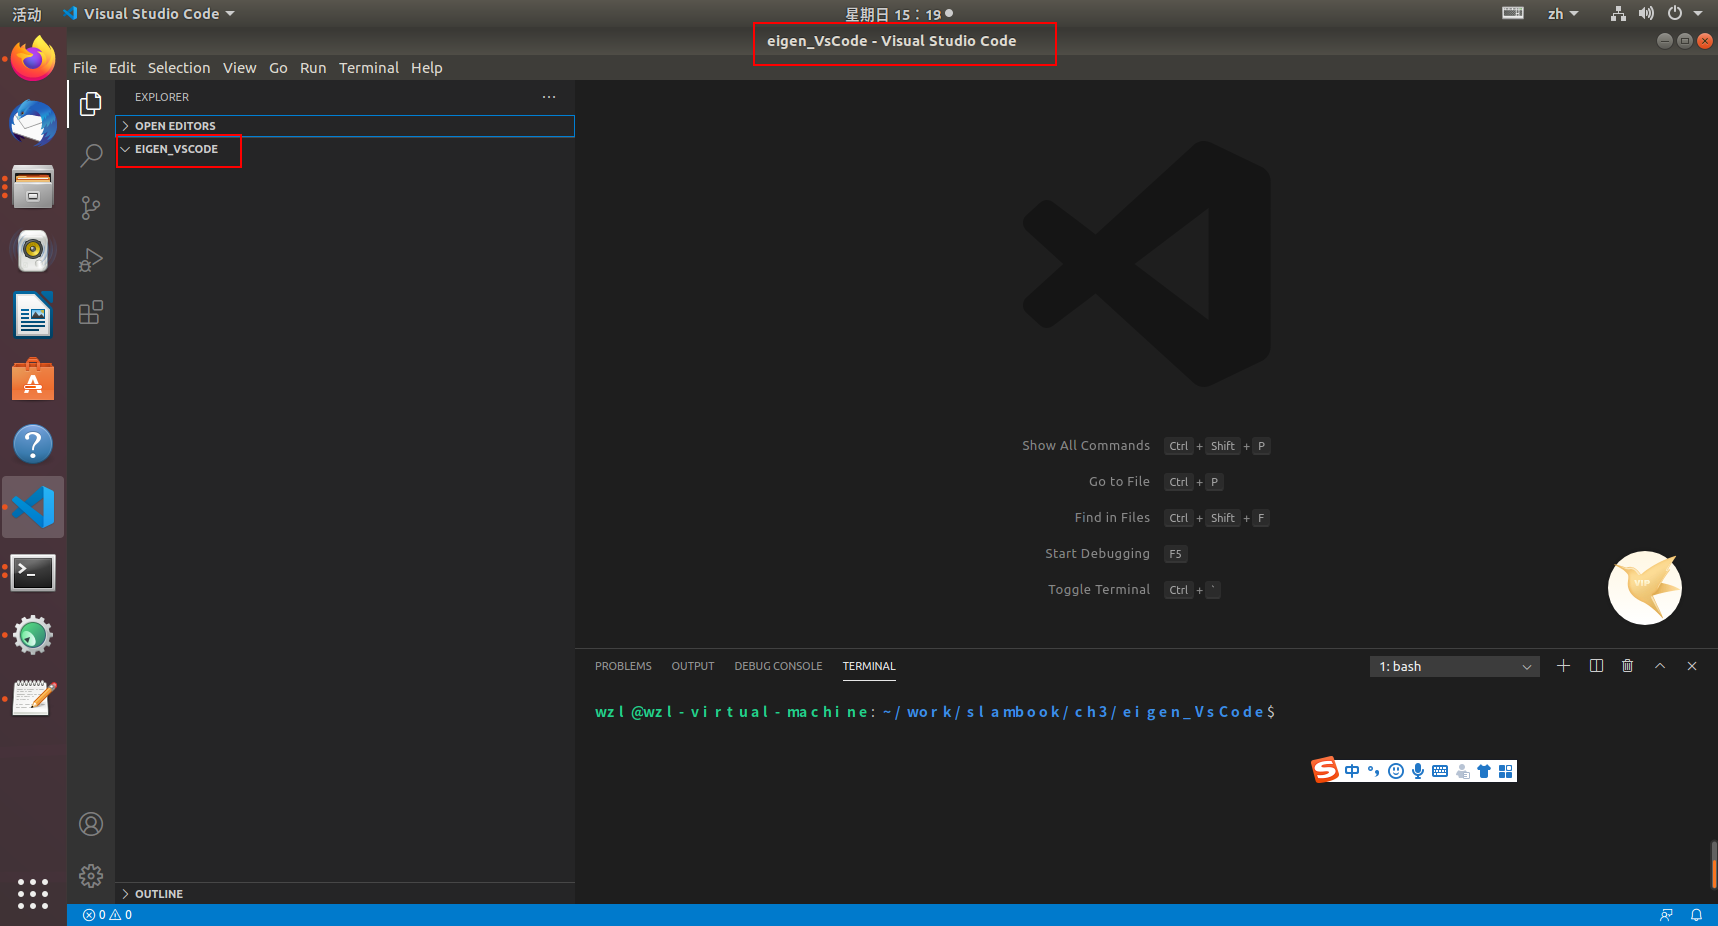Click the floating VIP bird widget

coord(1645,588)
